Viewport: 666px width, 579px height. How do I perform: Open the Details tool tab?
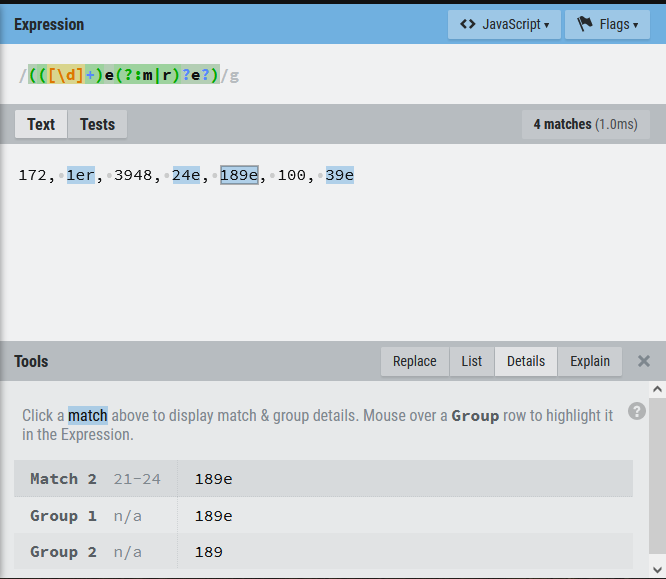(x=526, y=361)
